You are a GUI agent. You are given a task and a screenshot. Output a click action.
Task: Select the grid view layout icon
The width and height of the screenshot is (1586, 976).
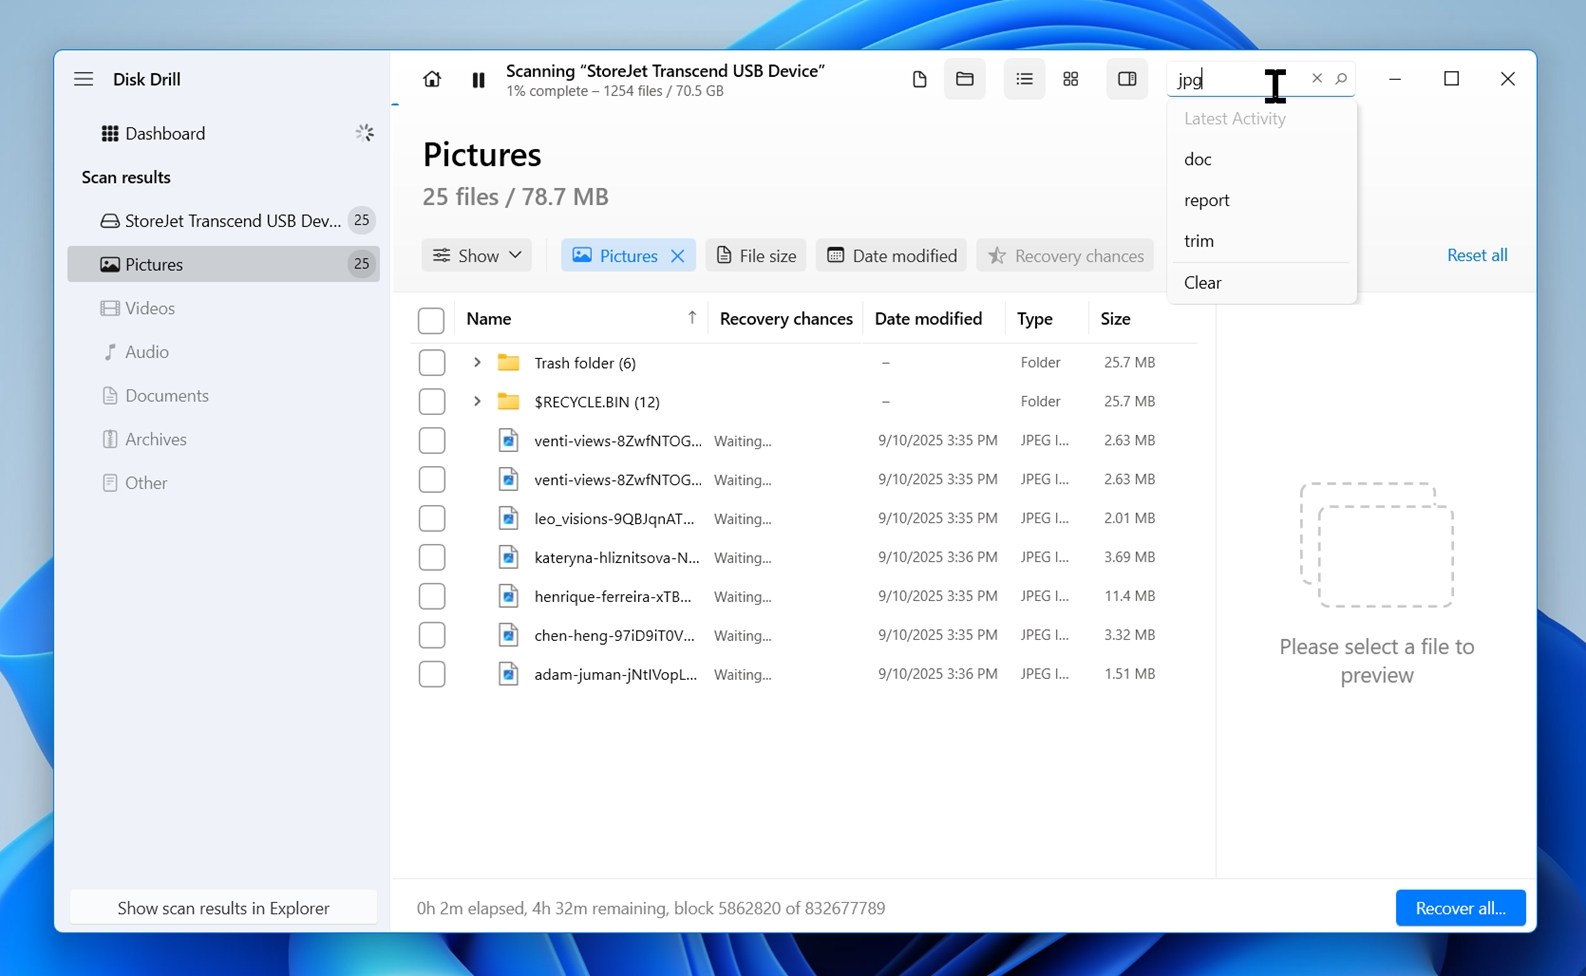pos(1070,79)
